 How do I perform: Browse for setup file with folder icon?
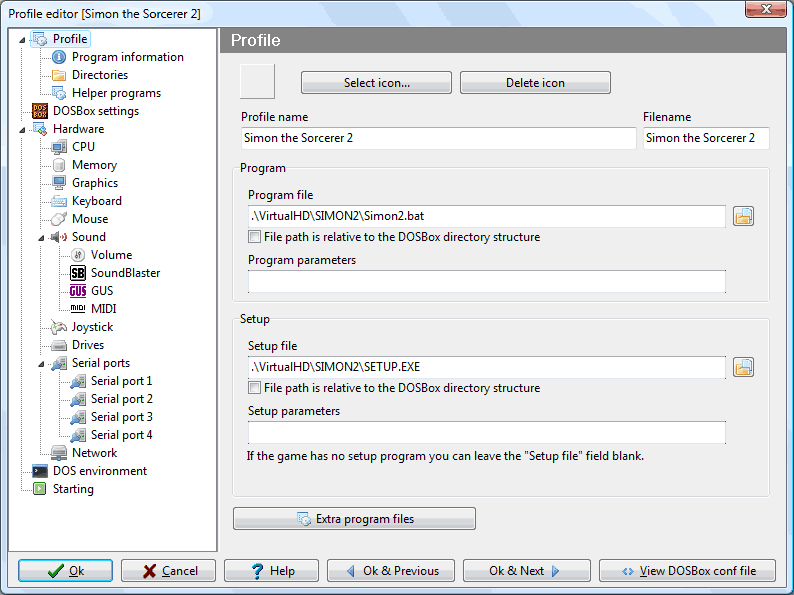coord(743,367)
